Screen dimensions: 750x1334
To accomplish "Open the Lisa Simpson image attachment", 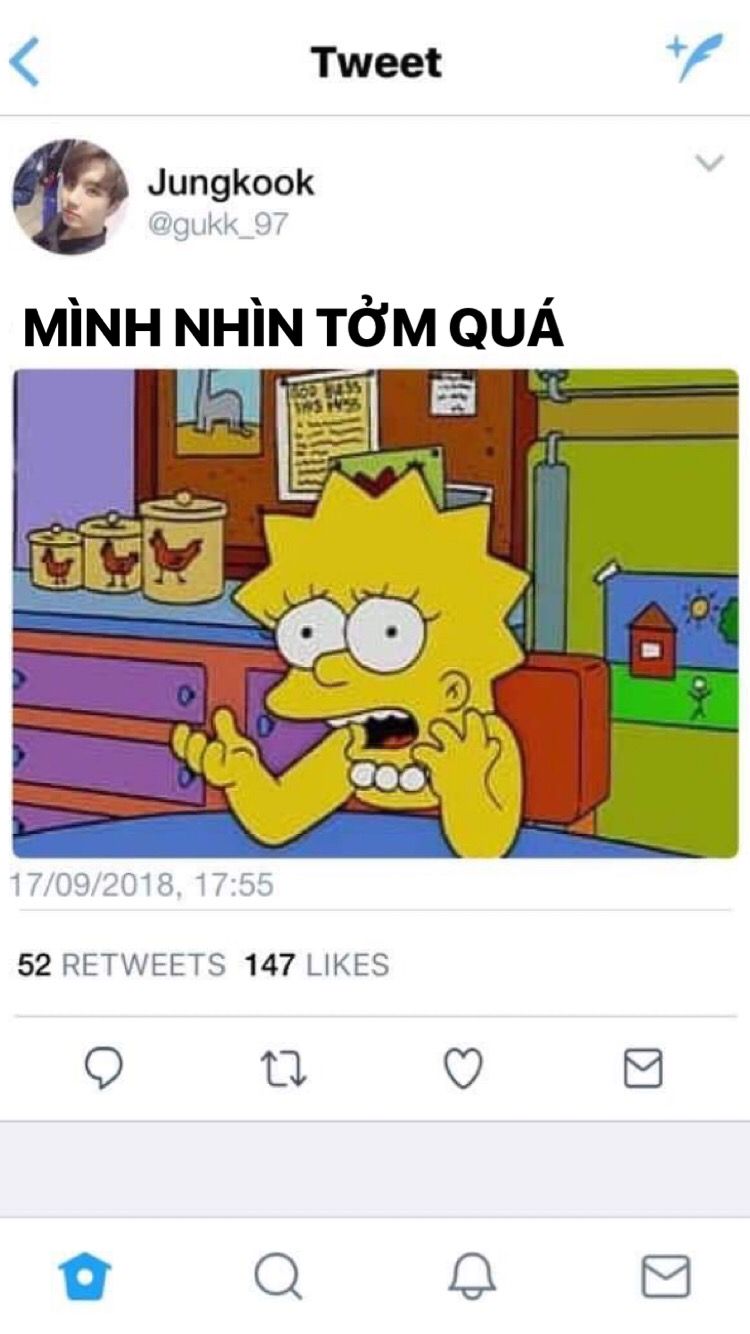I will (x=375, y=613).
